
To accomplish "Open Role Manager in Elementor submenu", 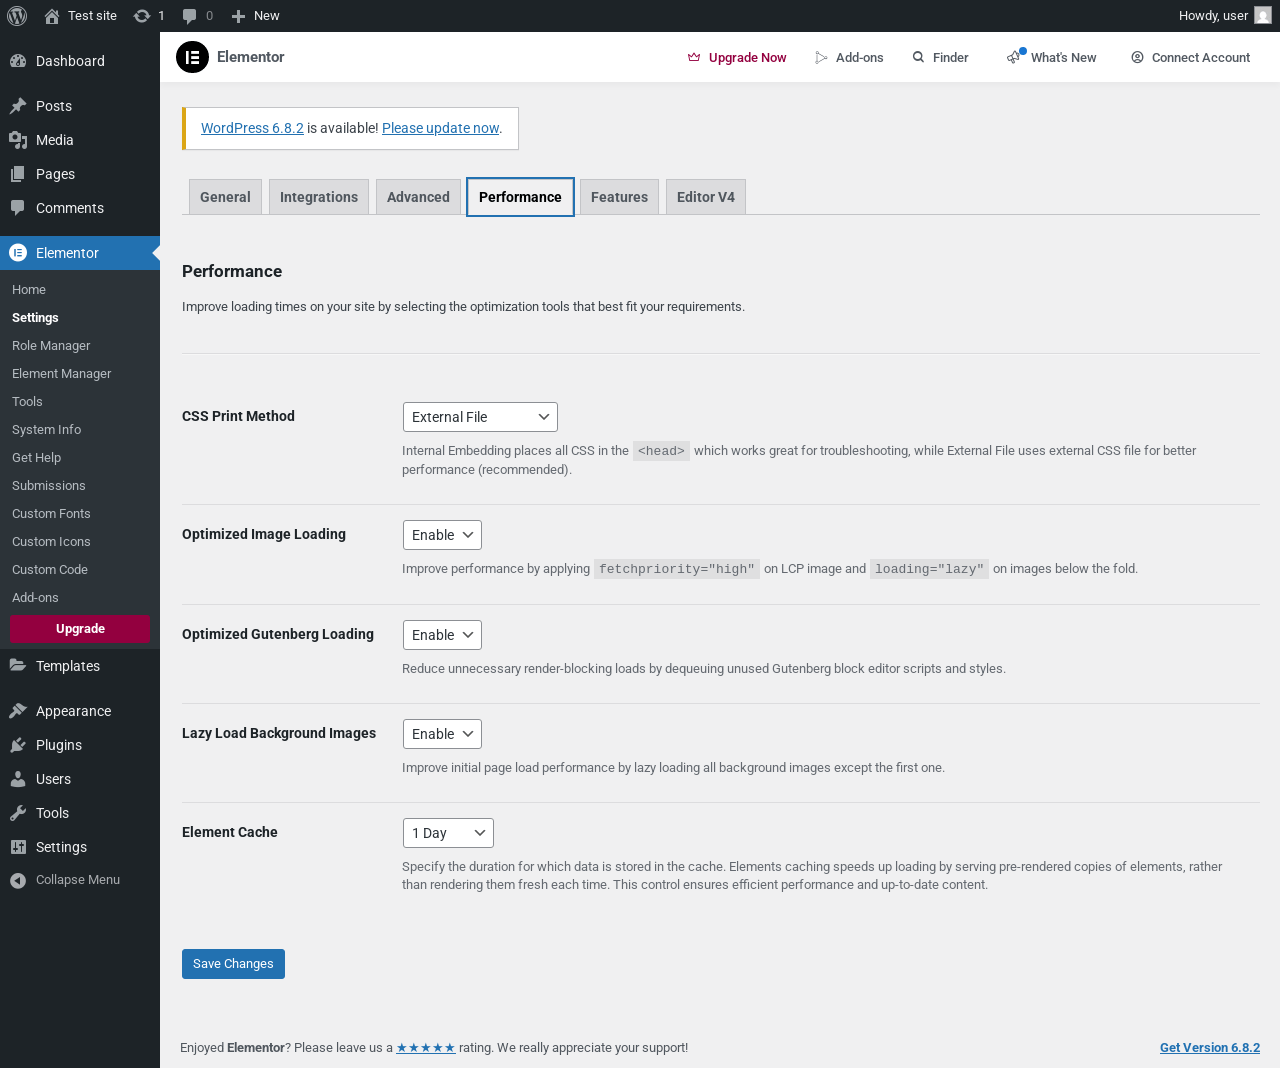I will (x=51, y=346).
